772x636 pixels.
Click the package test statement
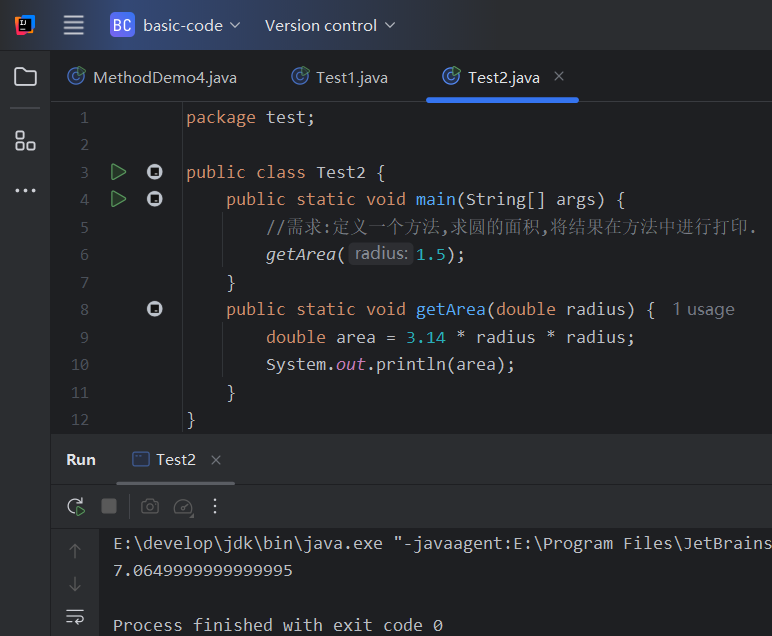tap(250, 118)
